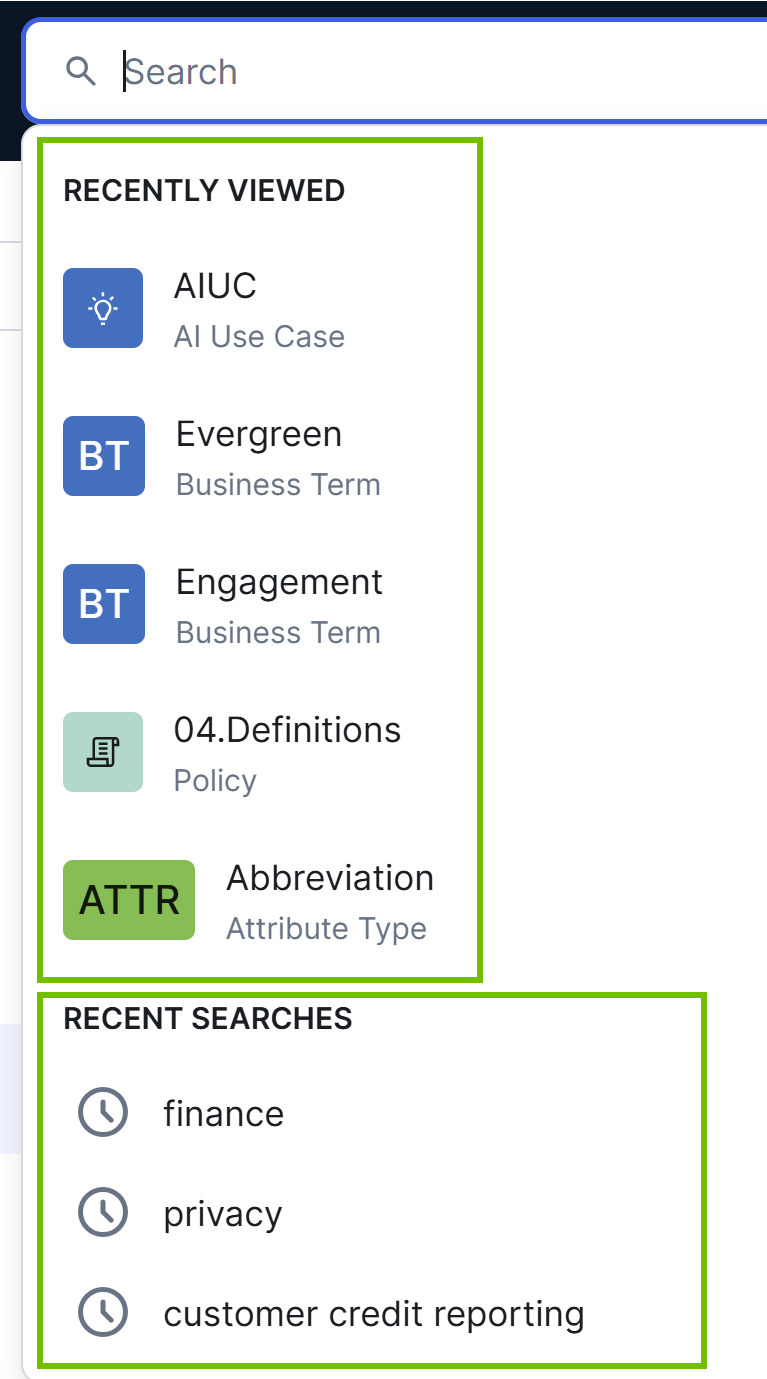Image resolution: width=767 pixels, height=1379 pixels.
Task: Select the customer credit reporting recent search
Action: pos(375,1312)
